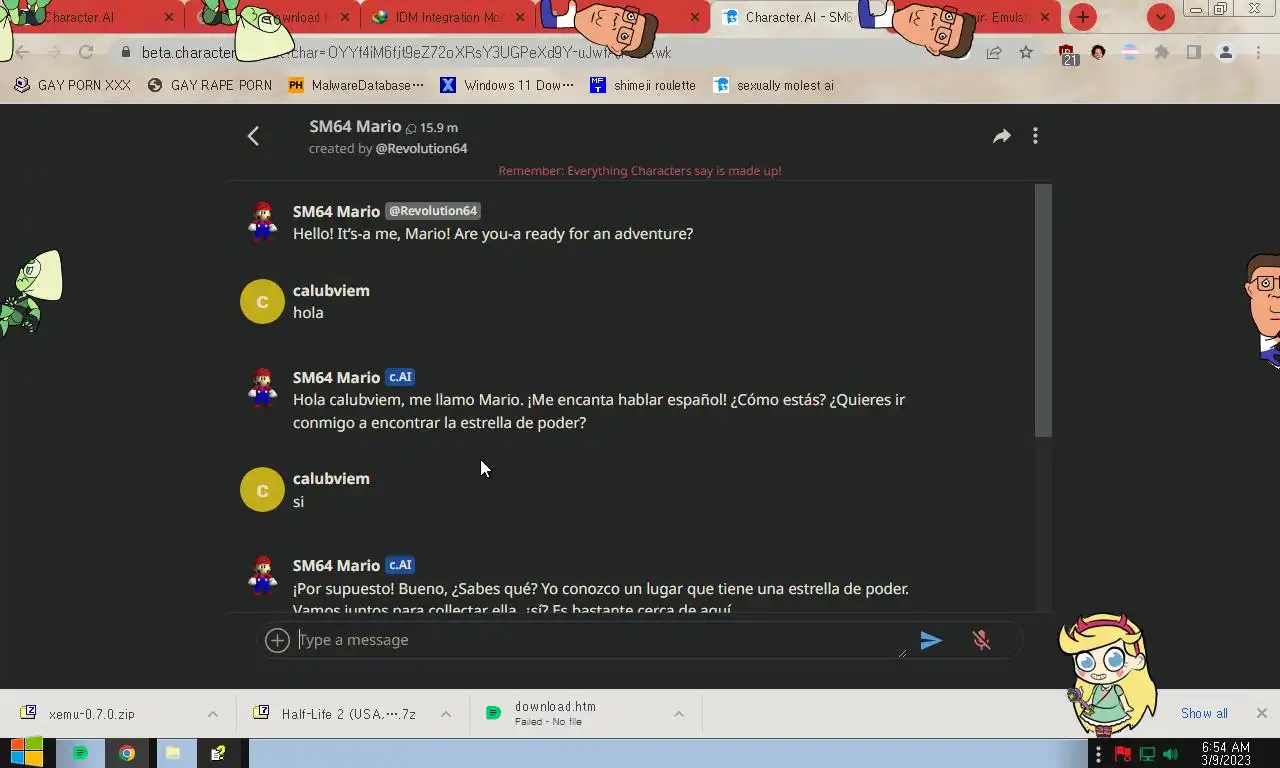Open the green Spotify-like taskbar app

(81, 753)
